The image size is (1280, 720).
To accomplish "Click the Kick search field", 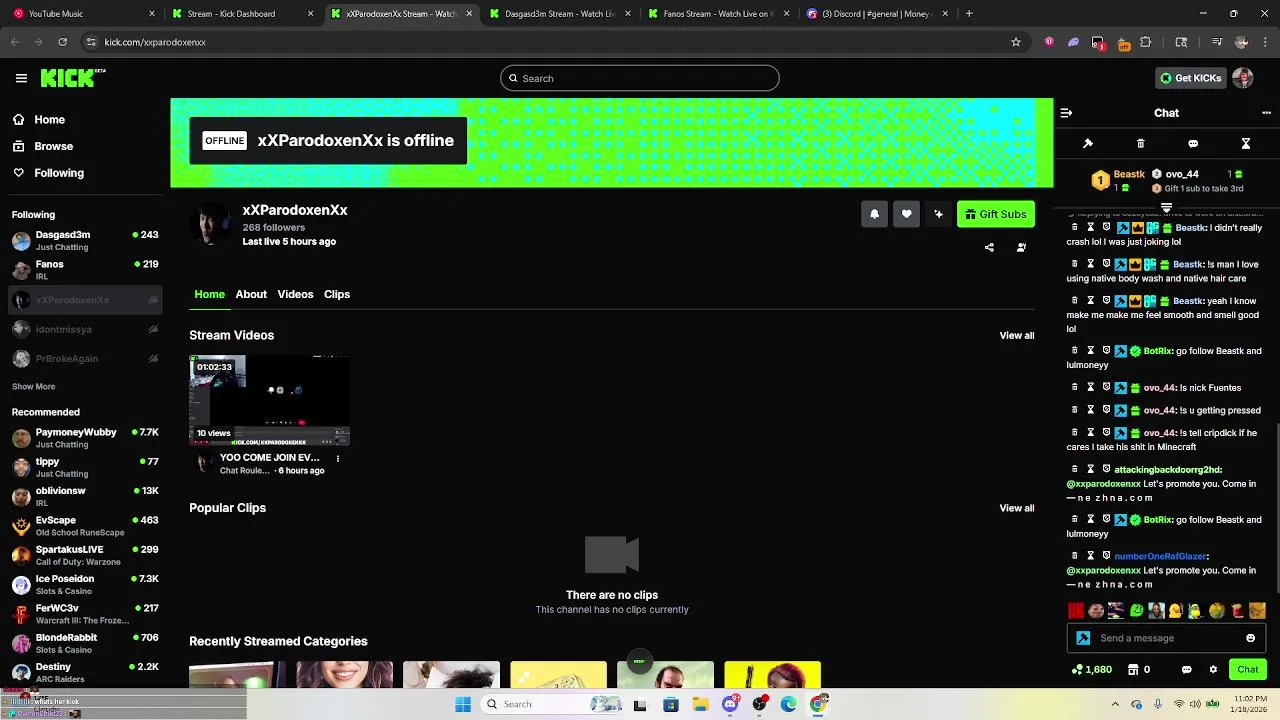I will tap(639, 78).
